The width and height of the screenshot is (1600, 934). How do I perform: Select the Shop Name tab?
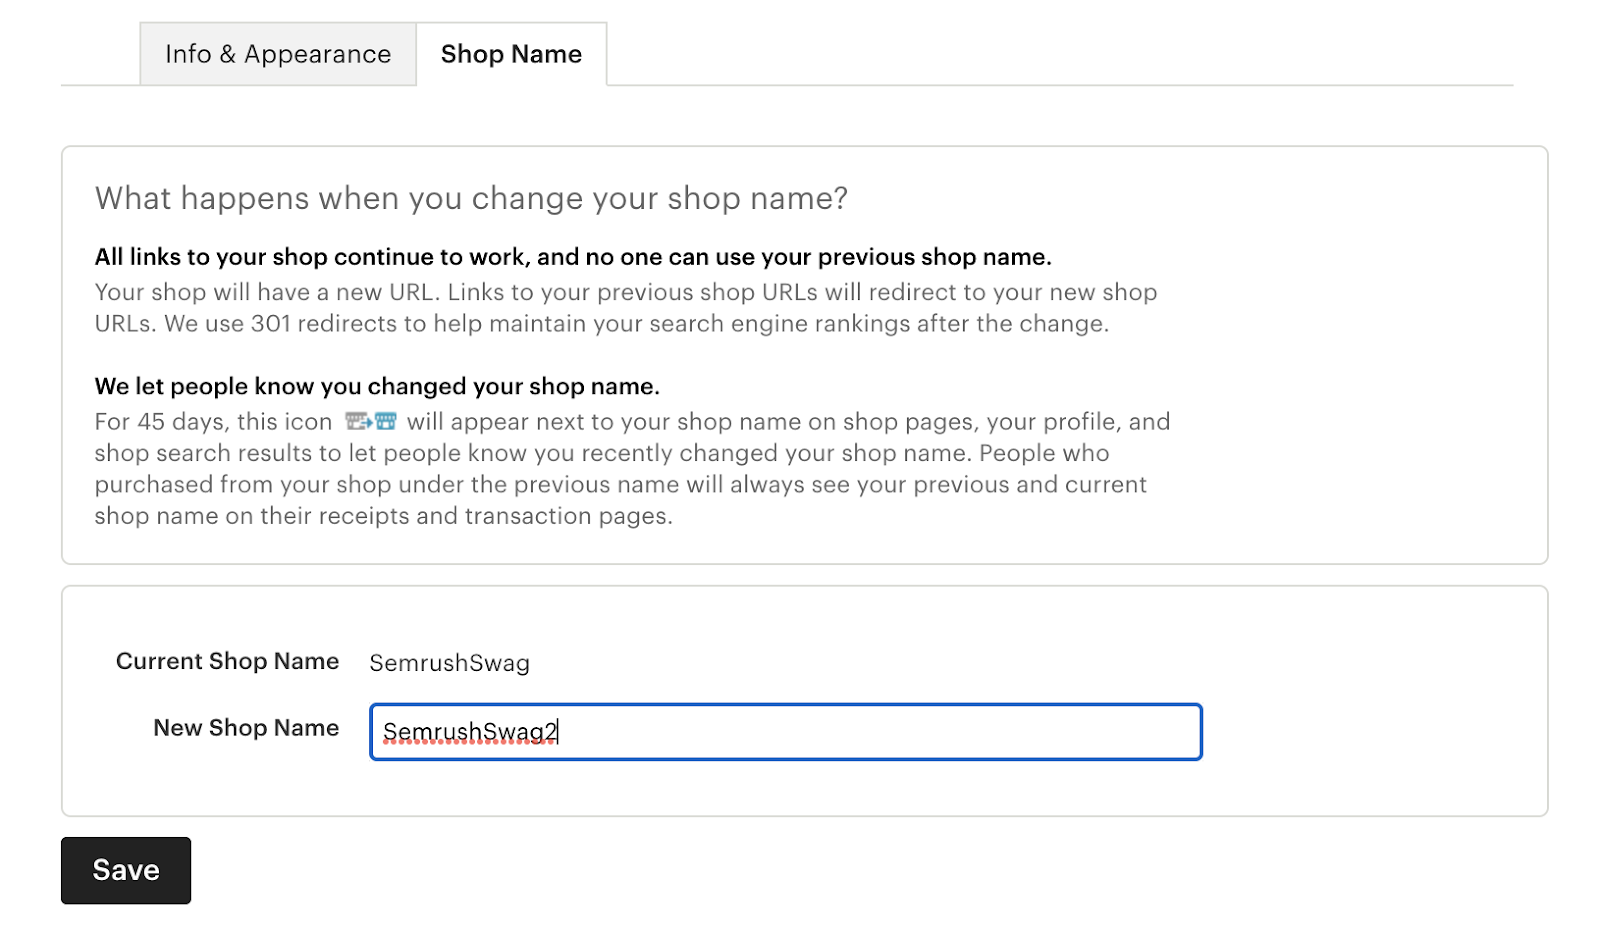click(511, 54)
